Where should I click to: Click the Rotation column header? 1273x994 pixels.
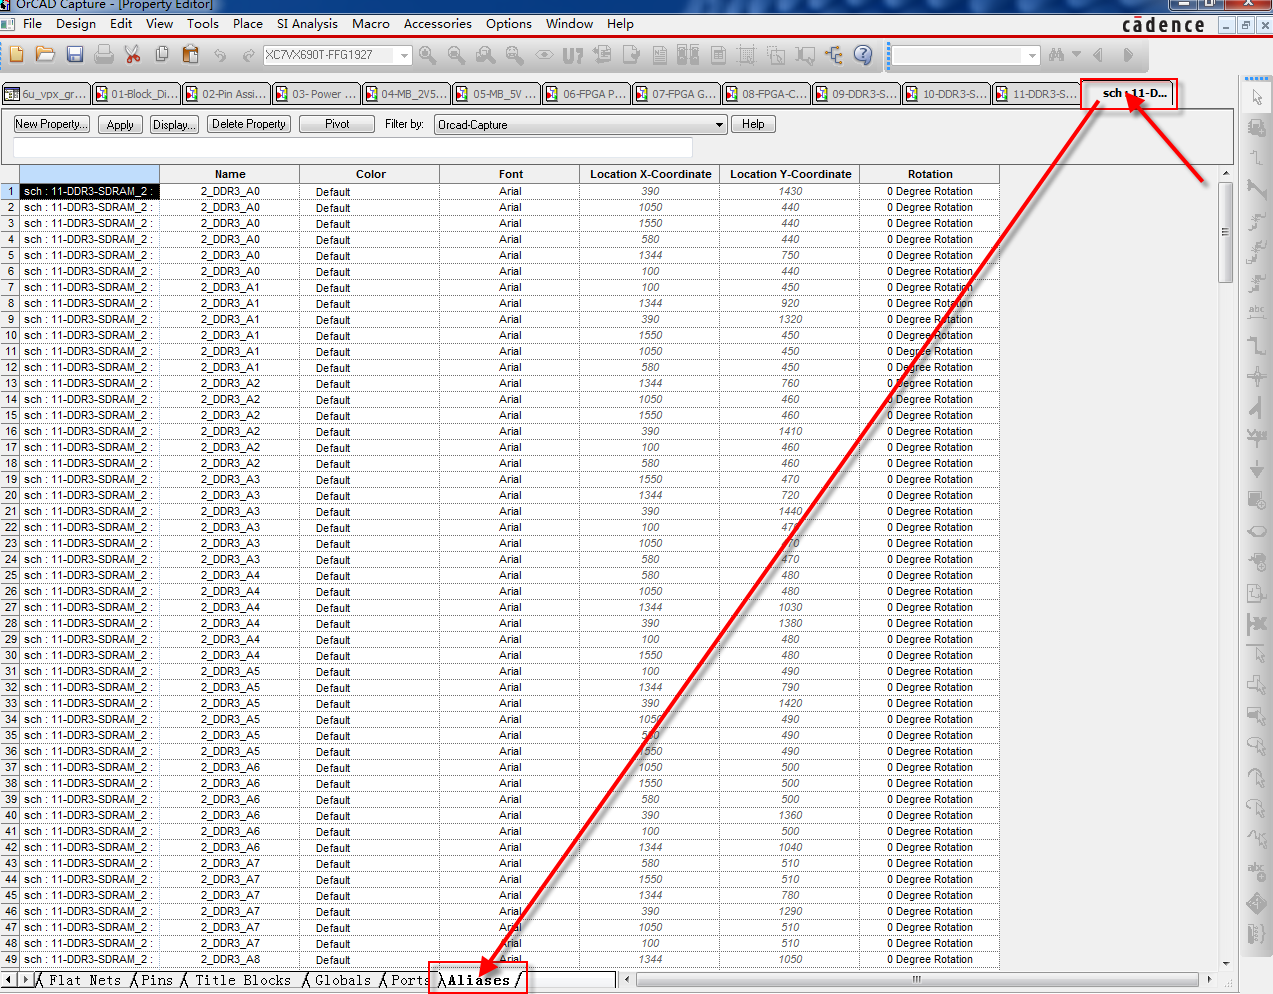coord(930,174)
